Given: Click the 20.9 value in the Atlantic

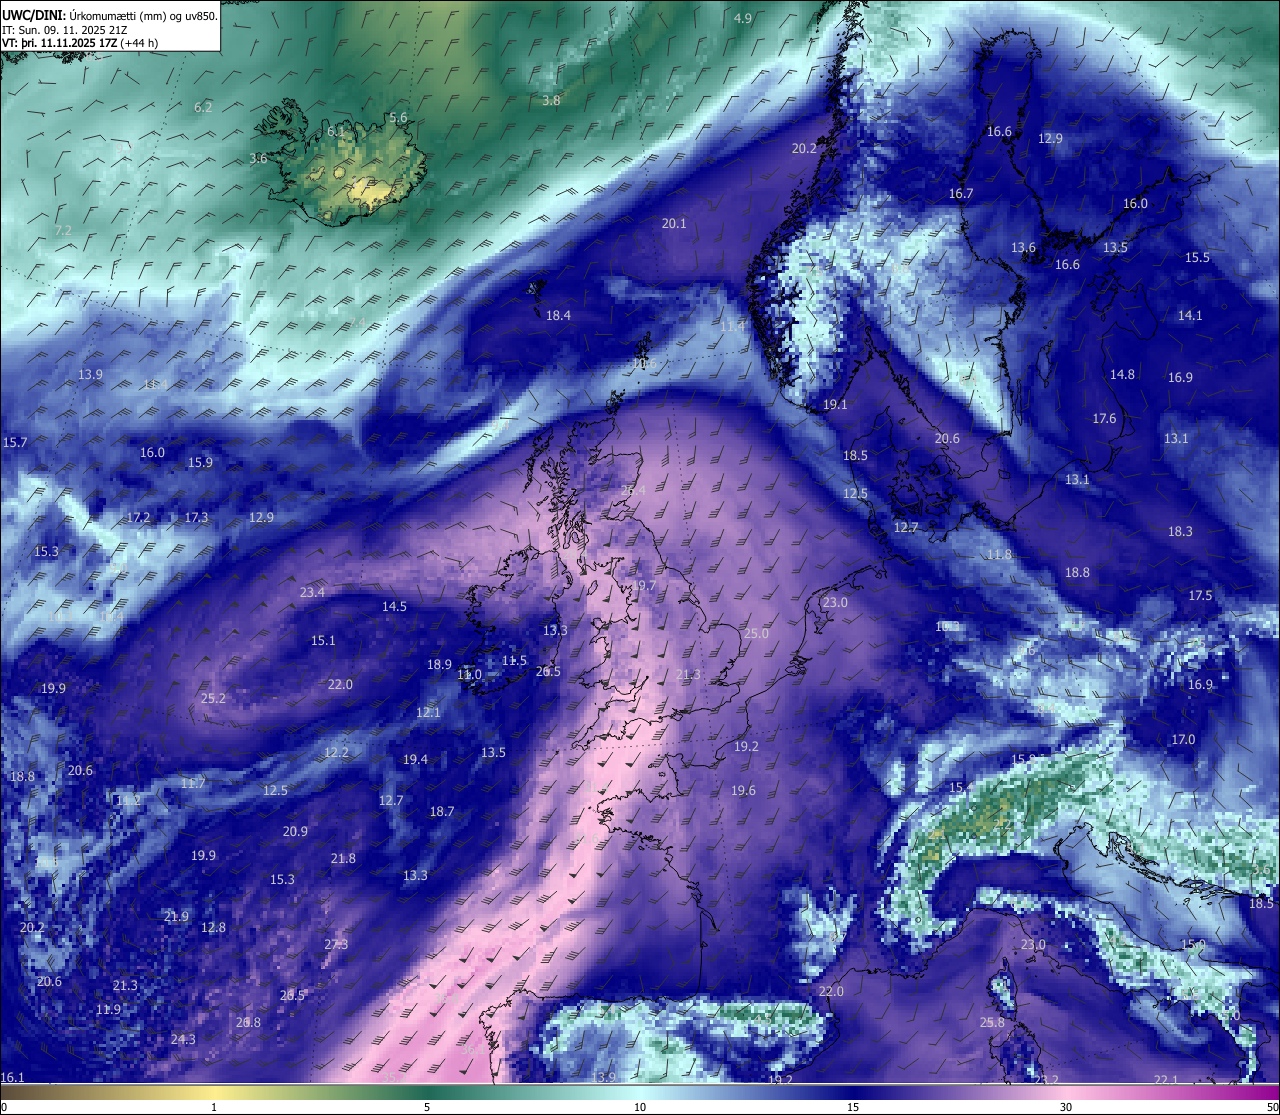Looking at the screenshot, I should pyautogui.click(x=295, y=832).
